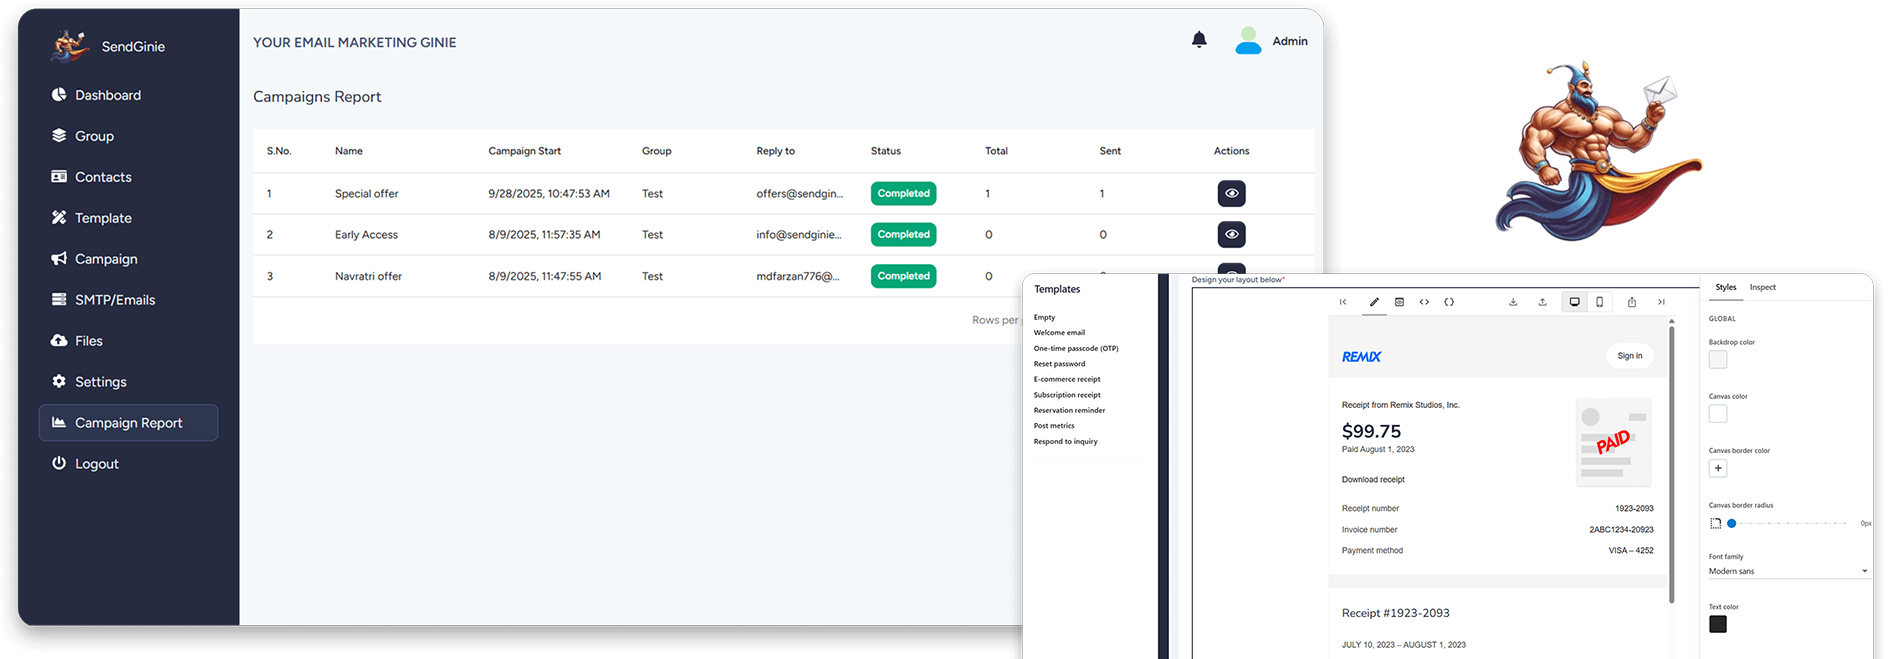The height and width of the screenshot is (659, 1899).
Task: Click the share icon in editor toolbar
Action: tap(1632, 302)
